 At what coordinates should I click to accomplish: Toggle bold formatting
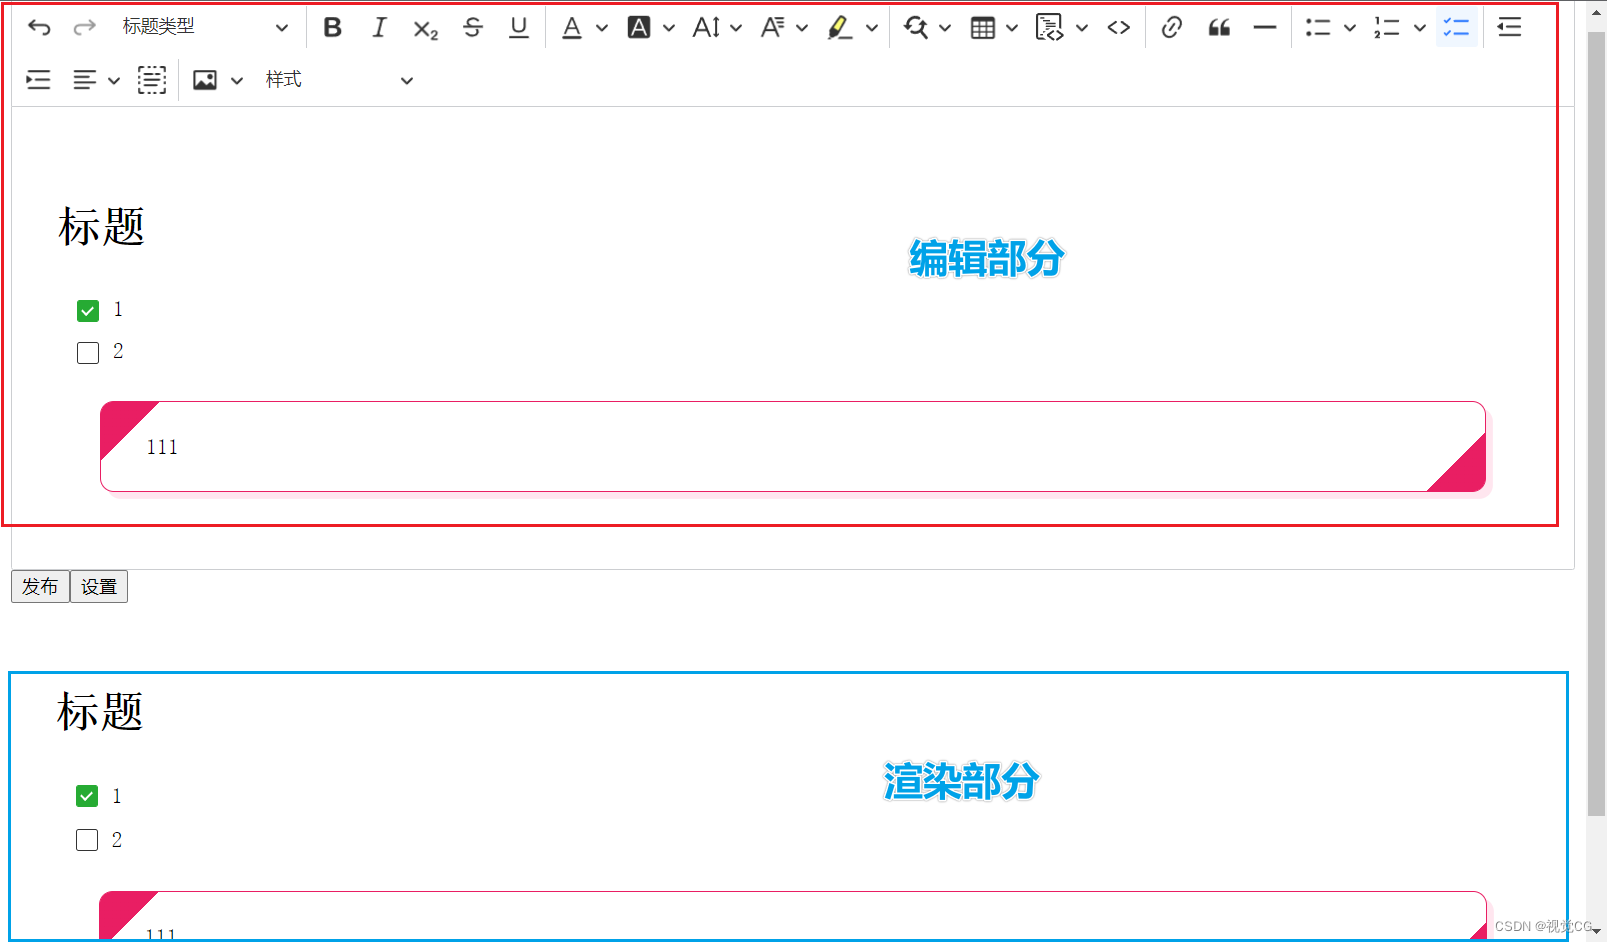(333, 27)
